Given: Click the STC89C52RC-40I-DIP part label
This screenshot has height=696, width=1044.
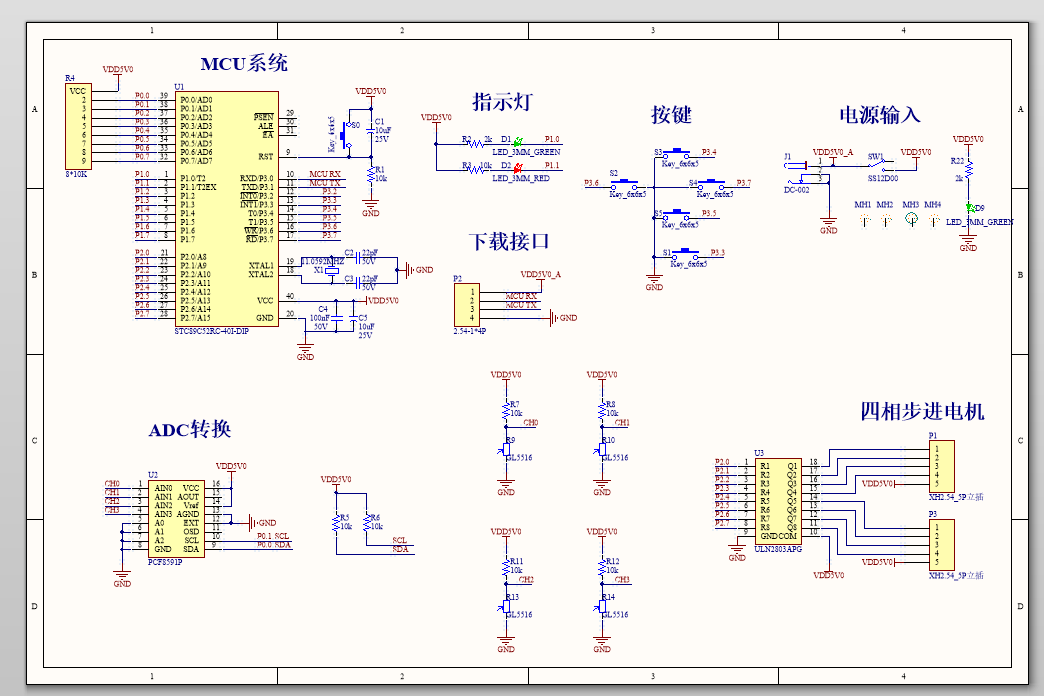Looking at the screenshot, I should pyautogui.click(x=212, y=331).
